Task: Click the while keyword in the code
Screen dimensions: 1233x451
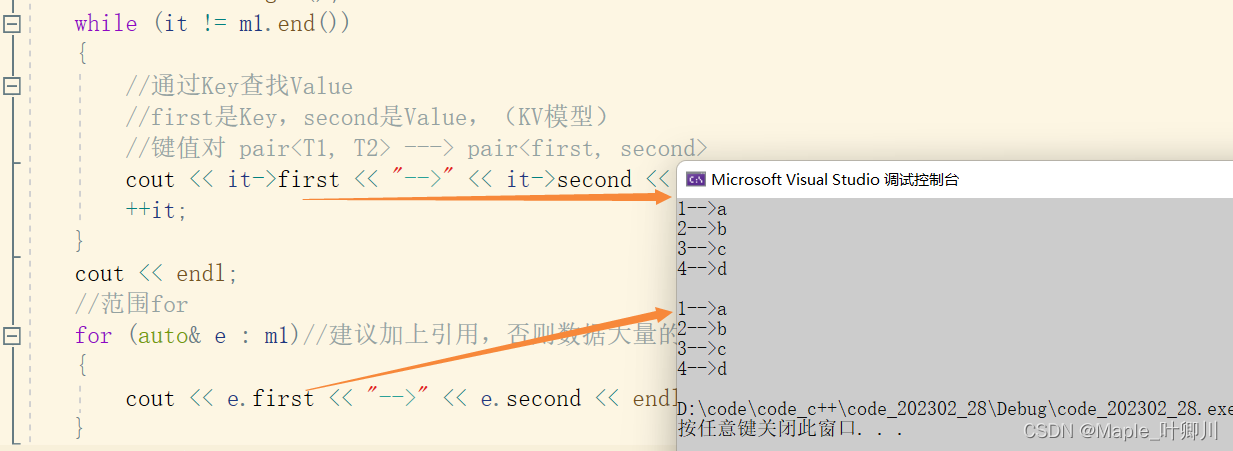Action: click(x=105, y=24)
